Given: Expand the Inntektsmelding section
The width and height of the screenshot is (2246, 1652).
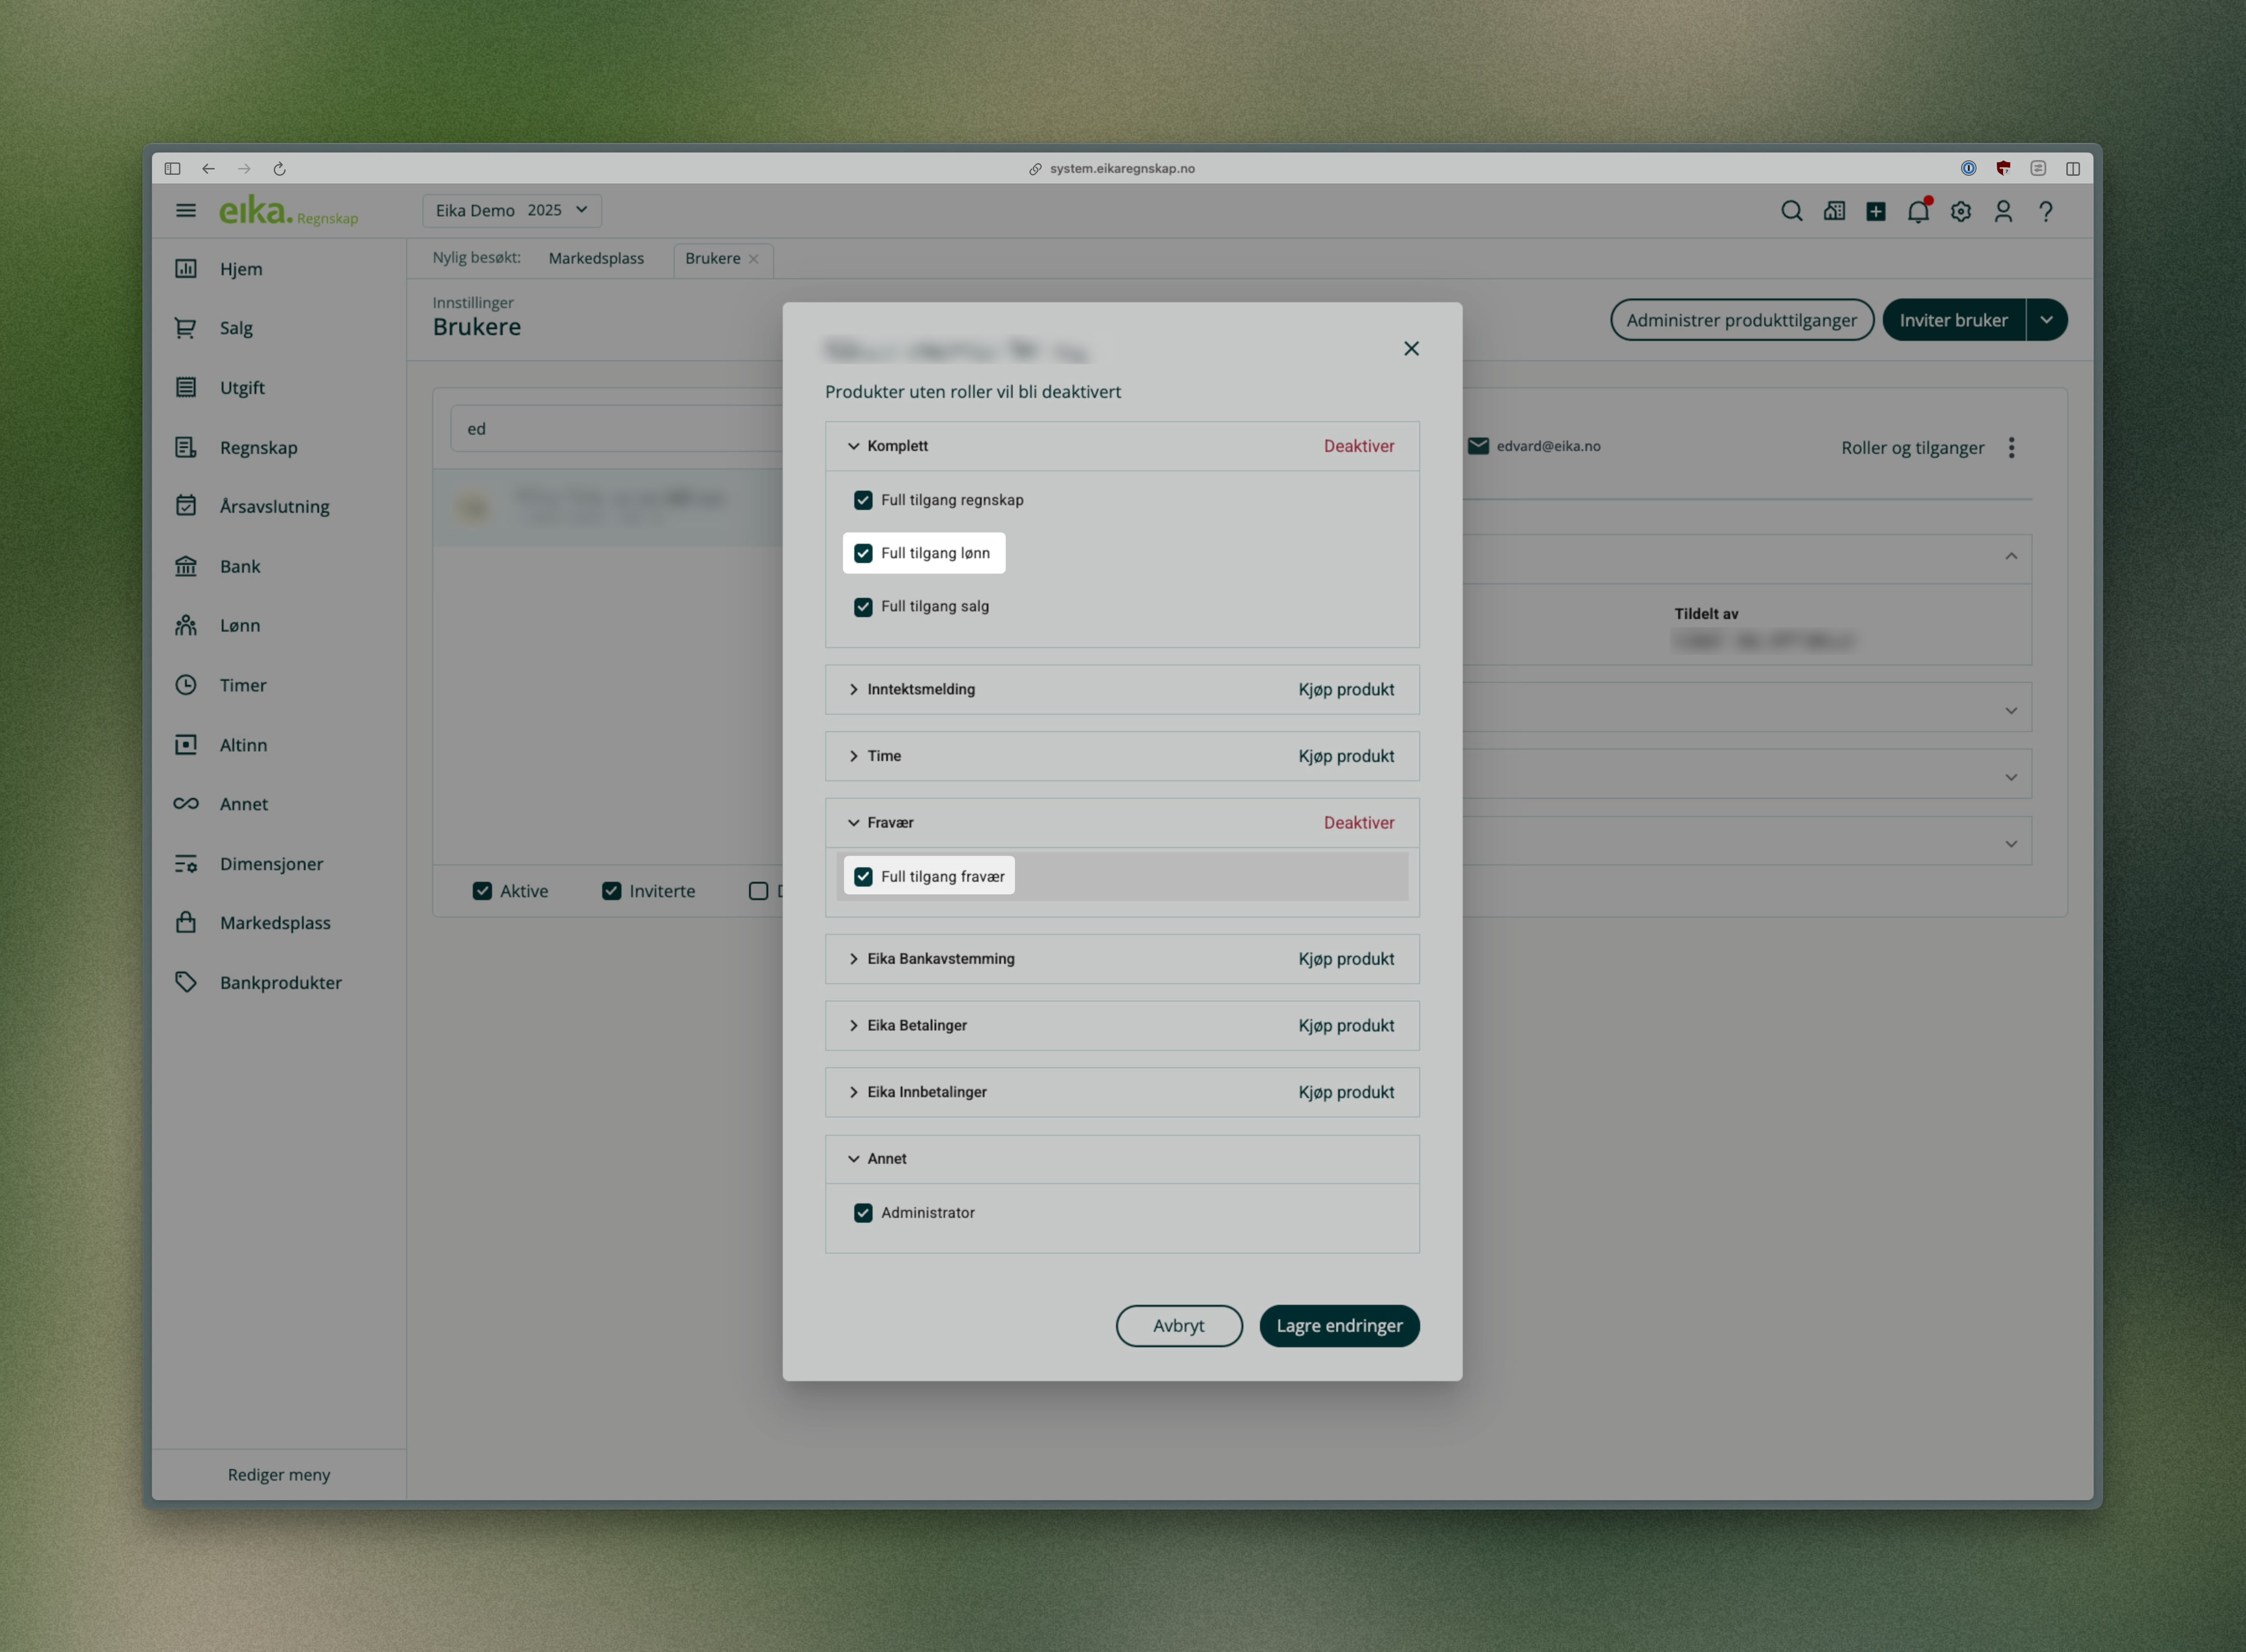Looking at the screenshot, I should point(853,689).
